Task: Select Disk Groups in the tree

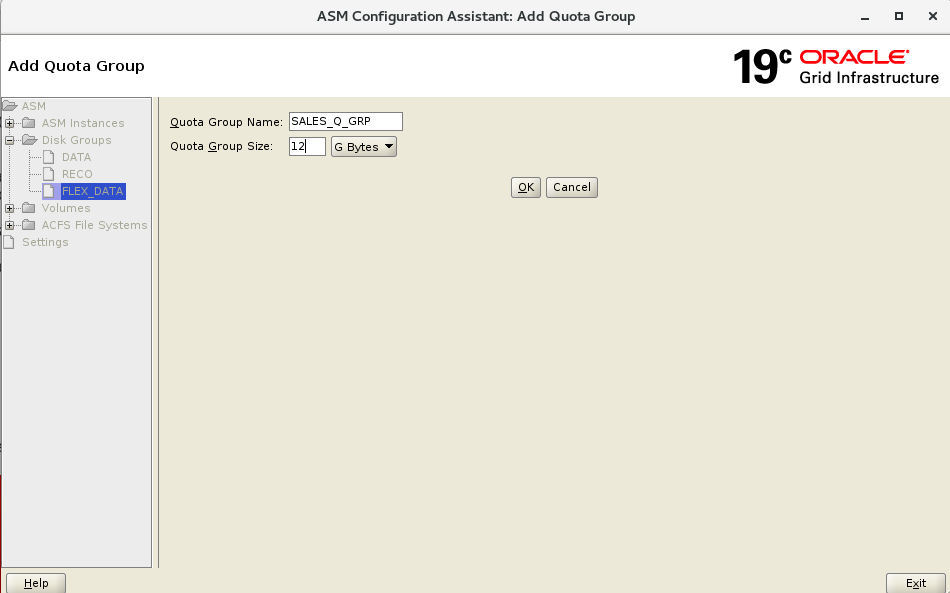Action: click(x=76, y=140)
